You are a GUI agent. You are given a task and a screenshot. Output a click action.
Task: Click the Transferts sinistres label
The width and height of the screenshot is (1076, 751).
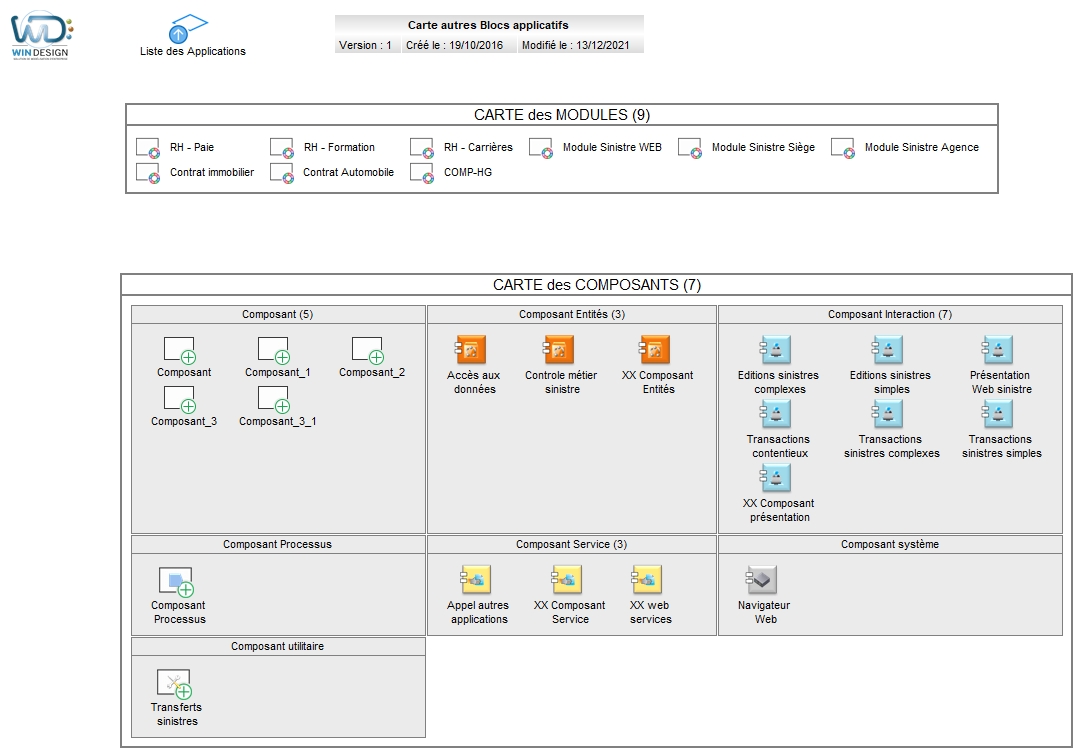177,715
